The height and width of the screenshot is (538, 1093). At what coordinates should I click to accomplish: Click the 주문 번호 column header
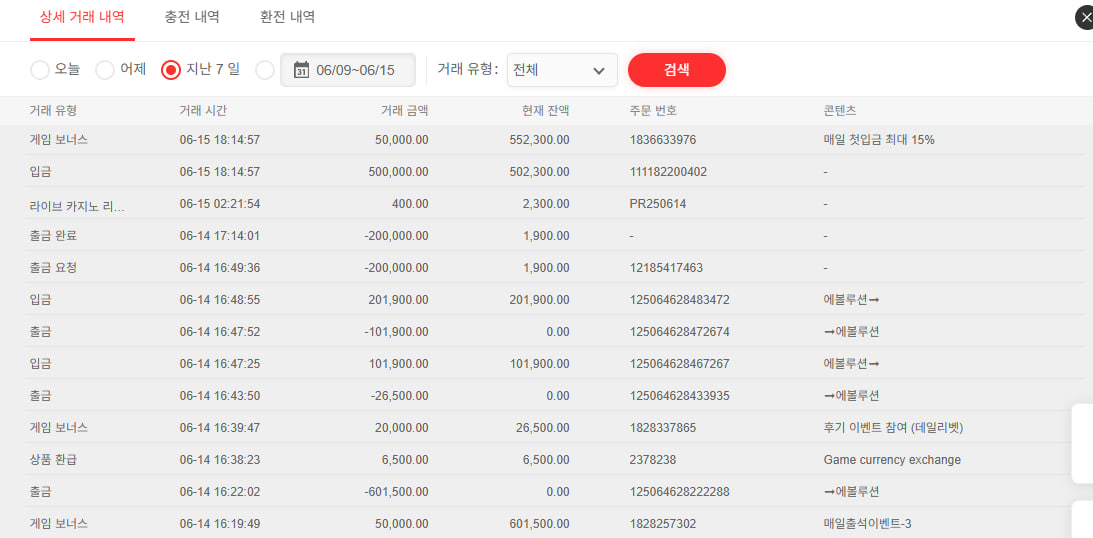[653, 110]
